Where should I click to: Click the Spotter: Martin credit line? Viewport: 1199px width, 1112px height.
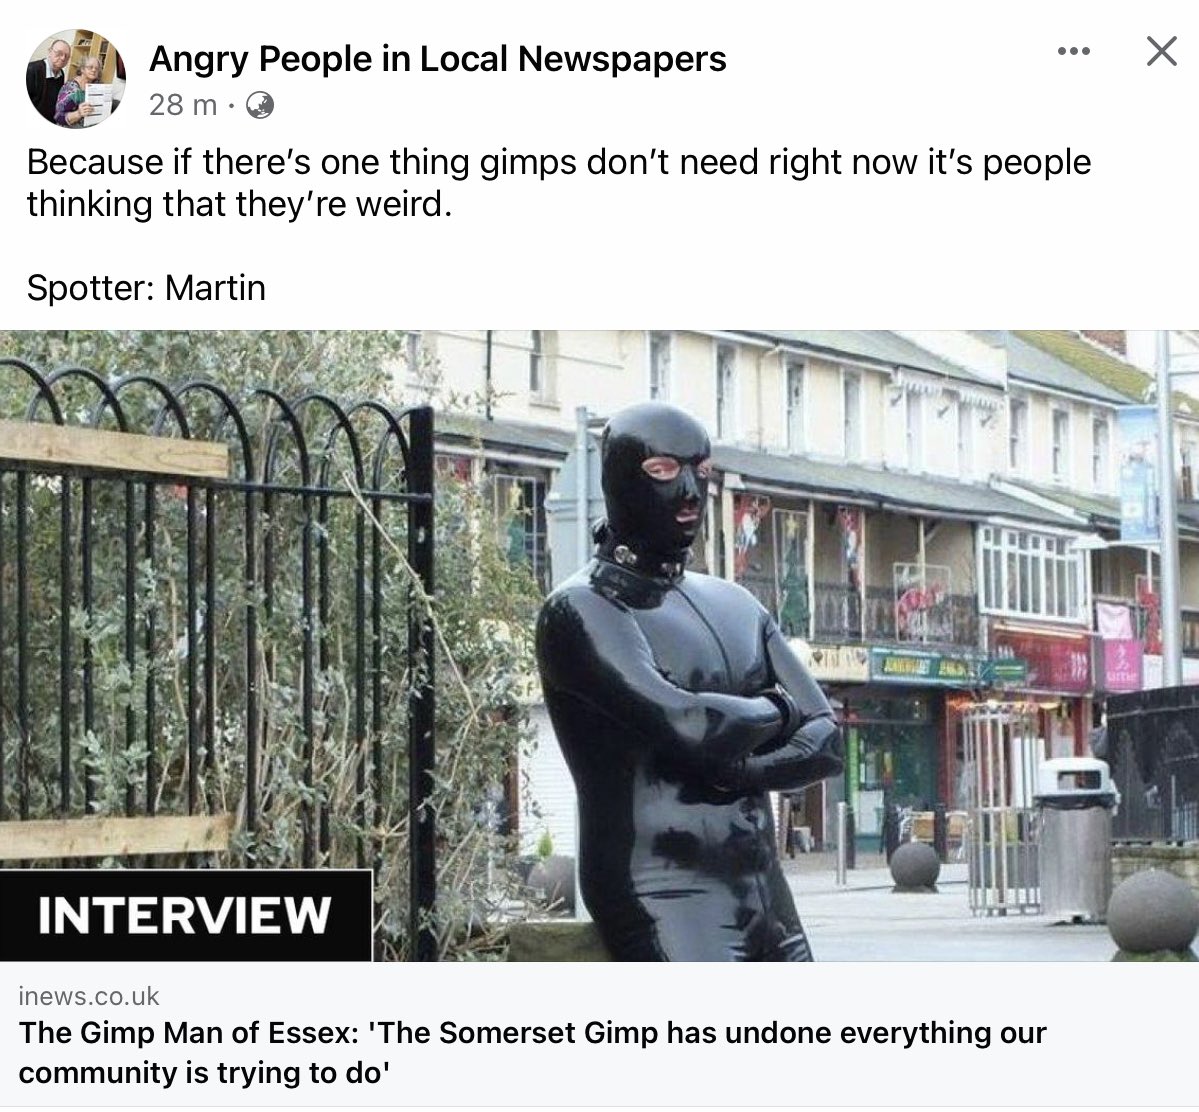pyautogui.click(x=146, y=288)
